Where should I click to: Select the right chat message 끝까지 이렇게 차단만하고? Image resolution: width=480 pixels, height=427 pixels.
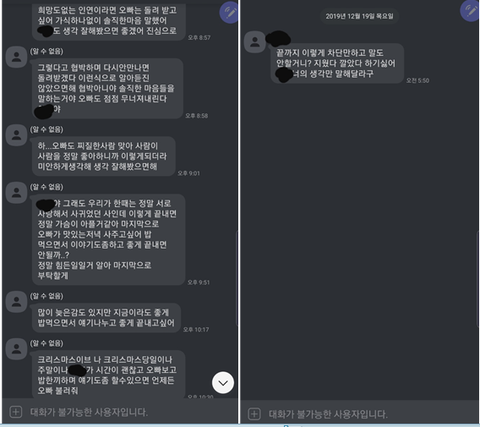pos(337,63)
